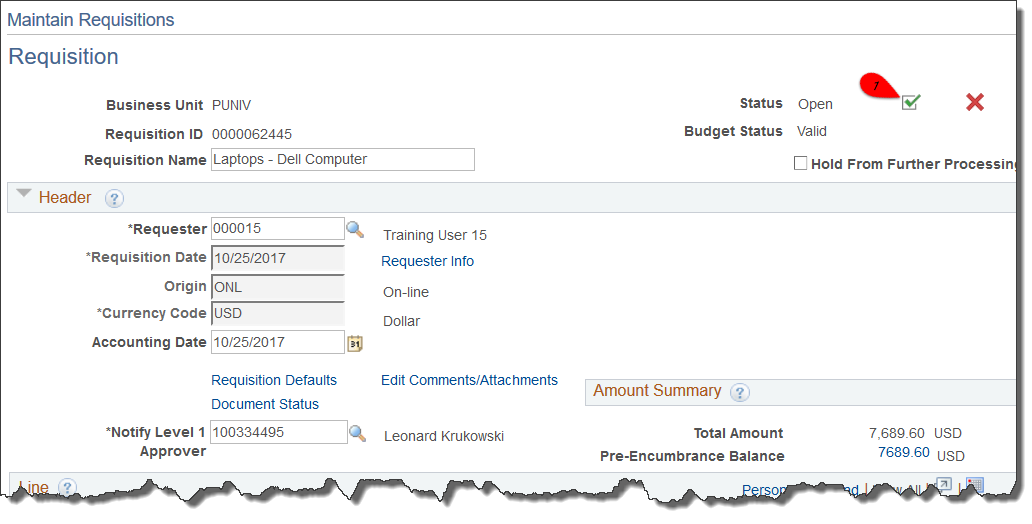Click the Pre-Encumbrance Balance amount link
Viewport: 1032px width, 524px height.
click(x=903, y=452)
